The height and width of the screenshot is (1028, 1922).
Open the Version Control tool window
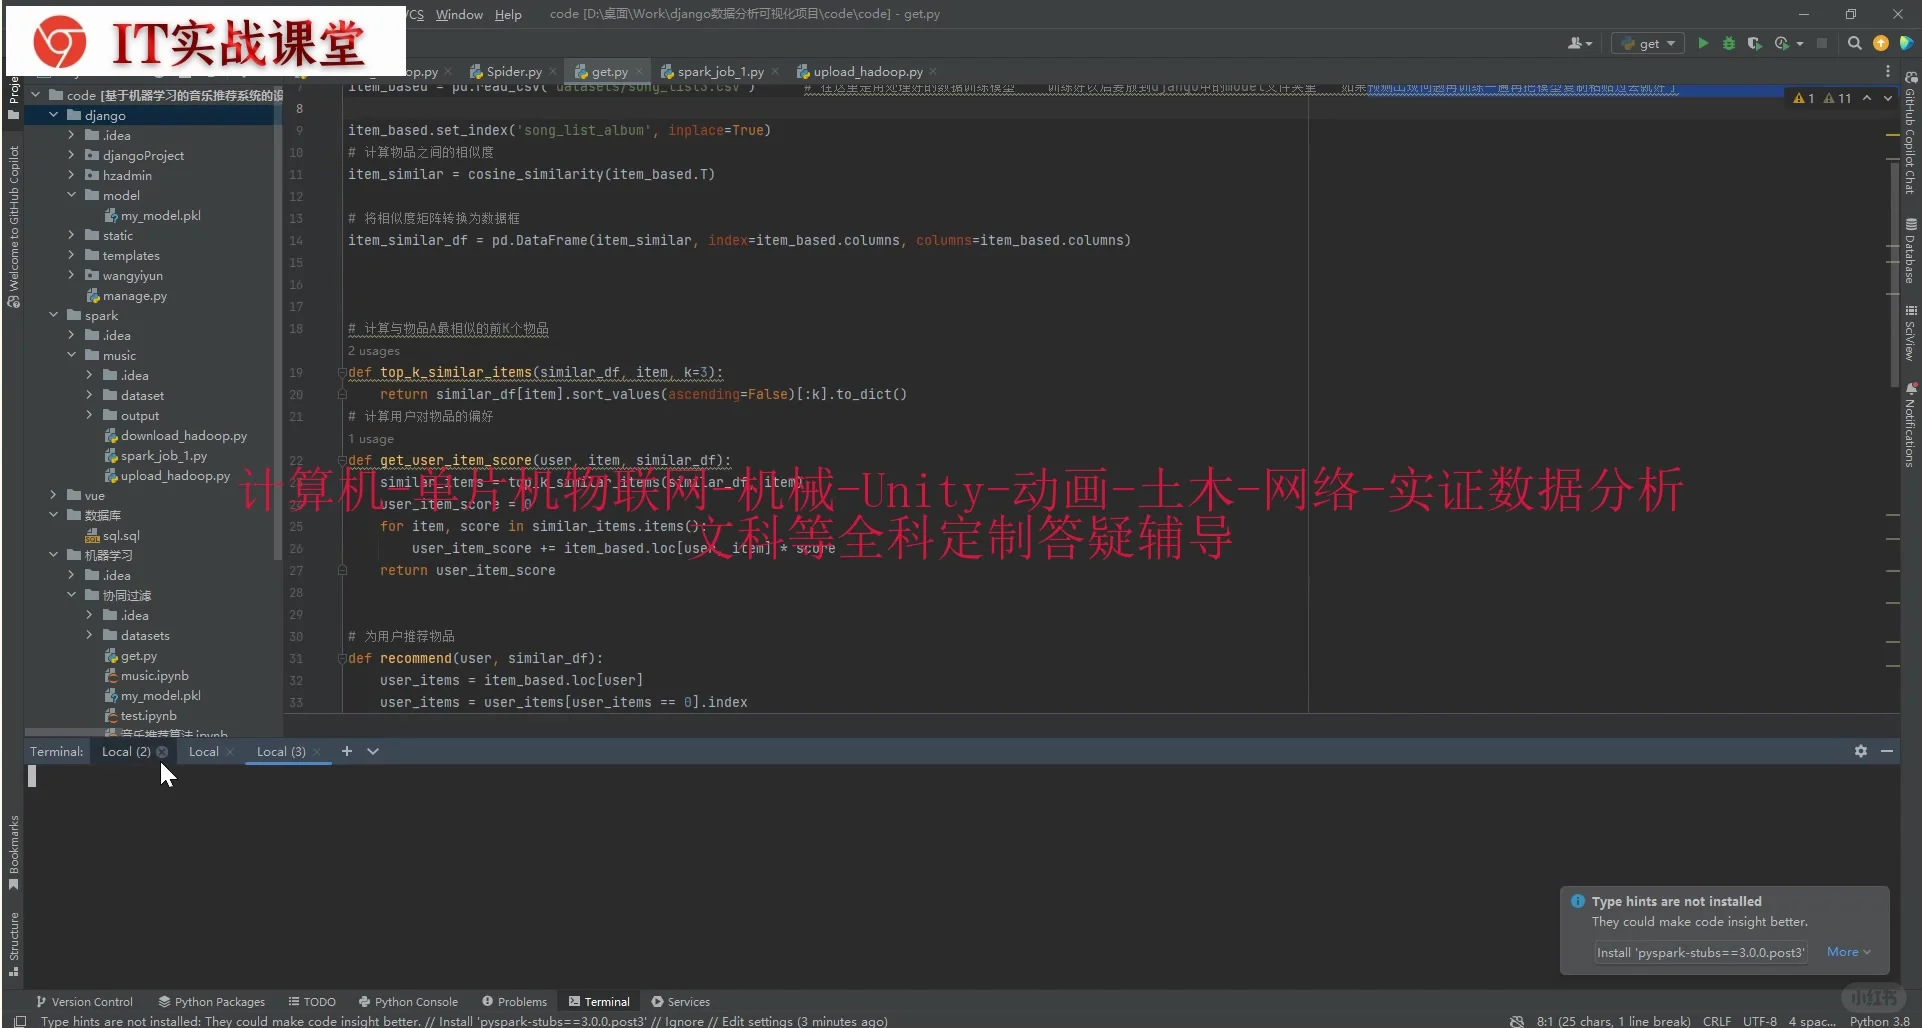(84, 1001)
